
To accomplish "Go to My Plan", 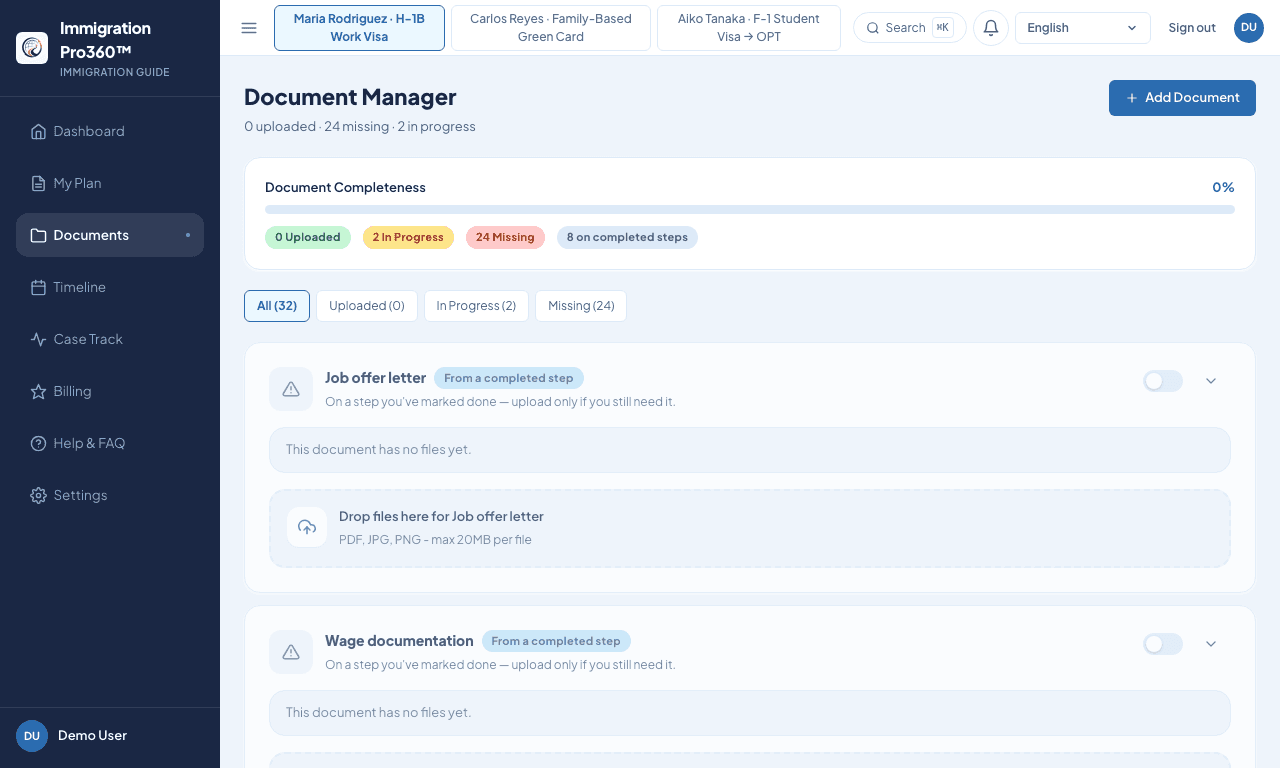I will (110, 183).
